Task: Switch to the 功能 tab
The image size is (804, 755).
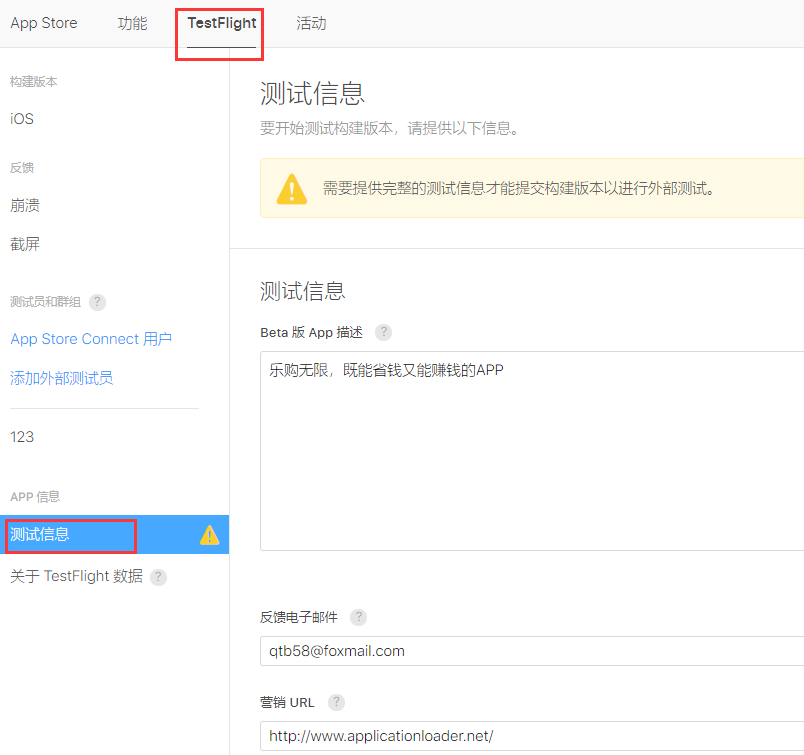Action: point(132,23)
